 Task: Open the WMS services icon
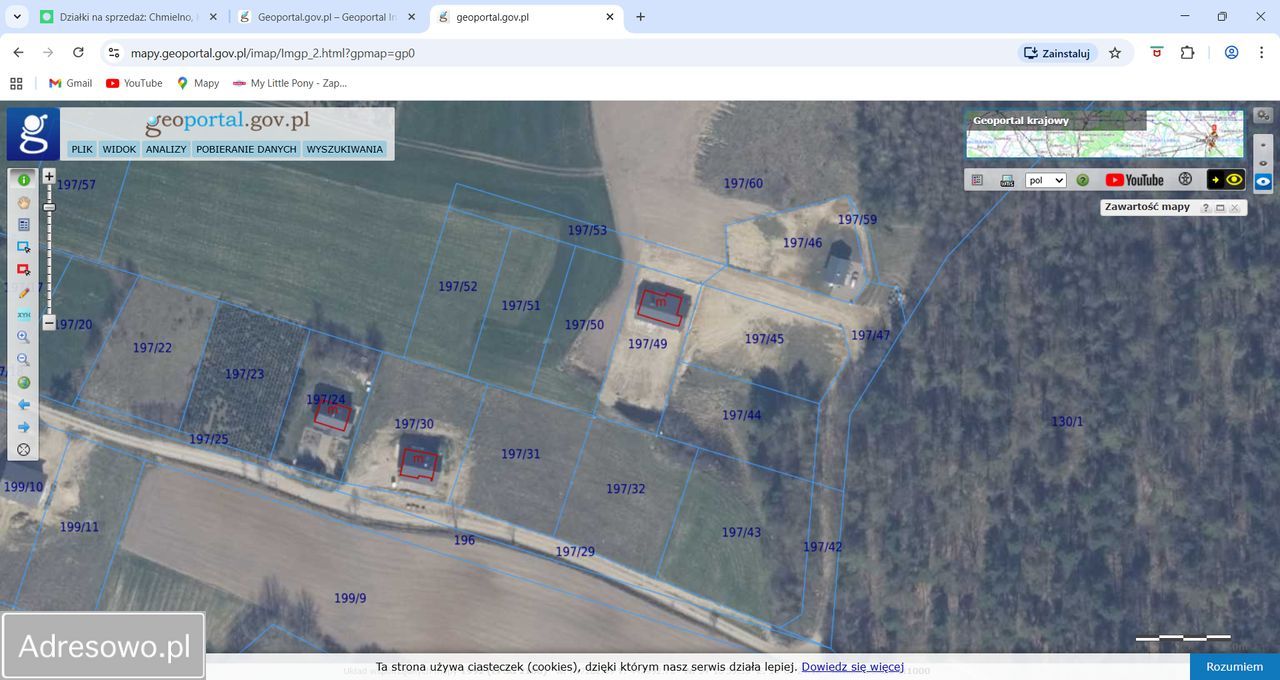point(1007,180)
